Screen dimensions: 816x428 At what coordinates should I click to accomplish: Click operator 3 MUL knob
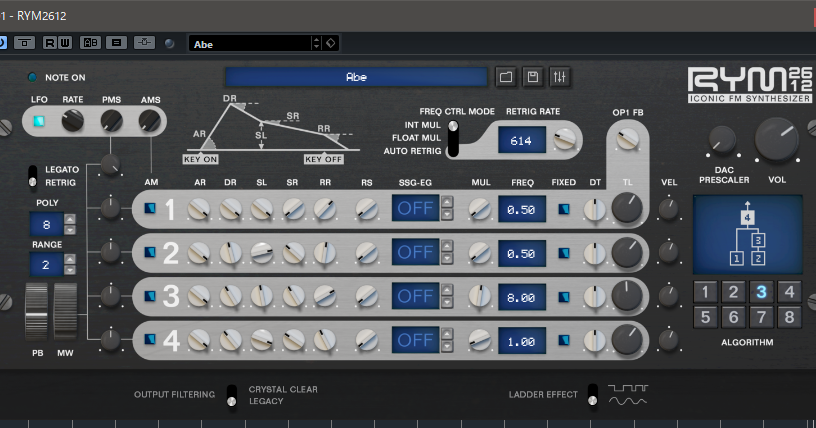[x=479, y=296]
